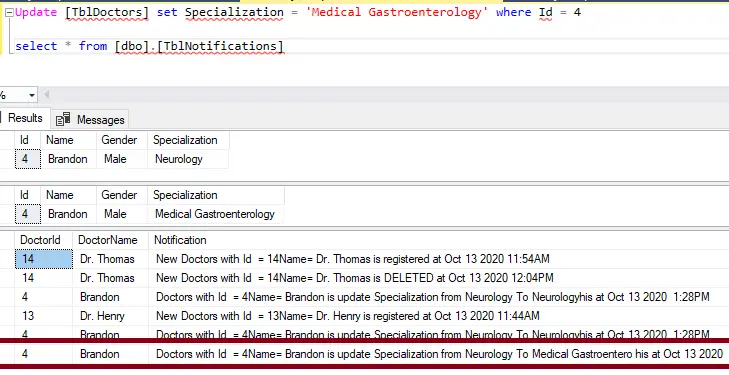The width and height of the screenshot is (729, 375).
Task: Click the Messages tab icon
Action: 63,119
